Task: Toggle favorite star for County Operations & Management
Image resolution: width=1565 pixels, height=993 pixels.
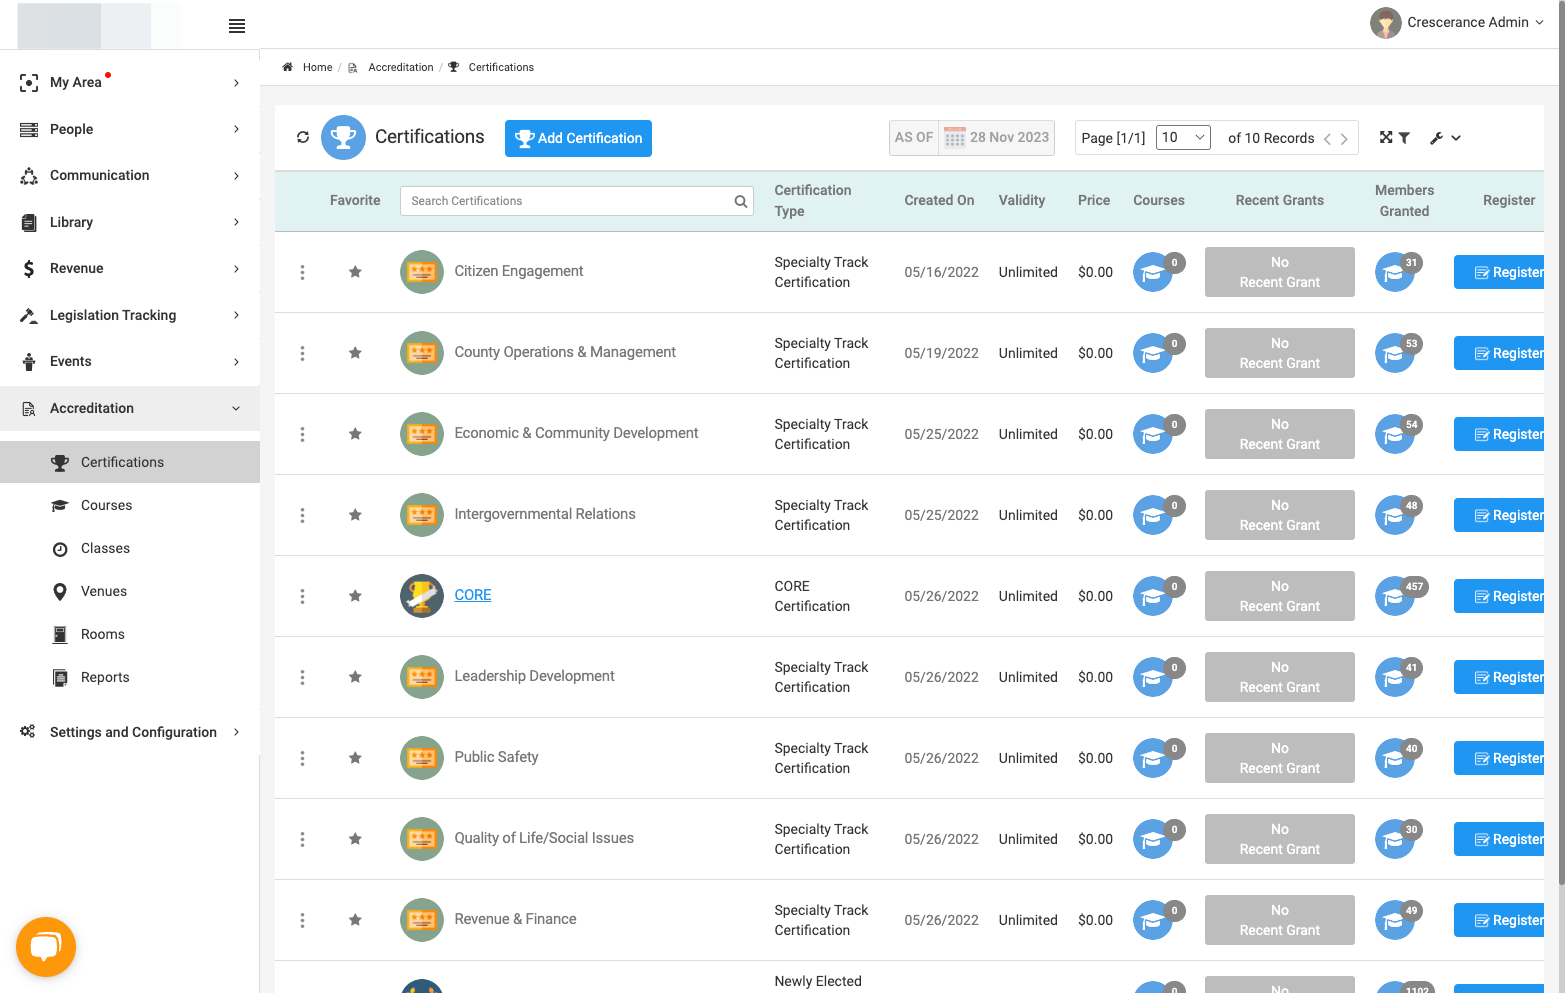Action: point(355,353)
